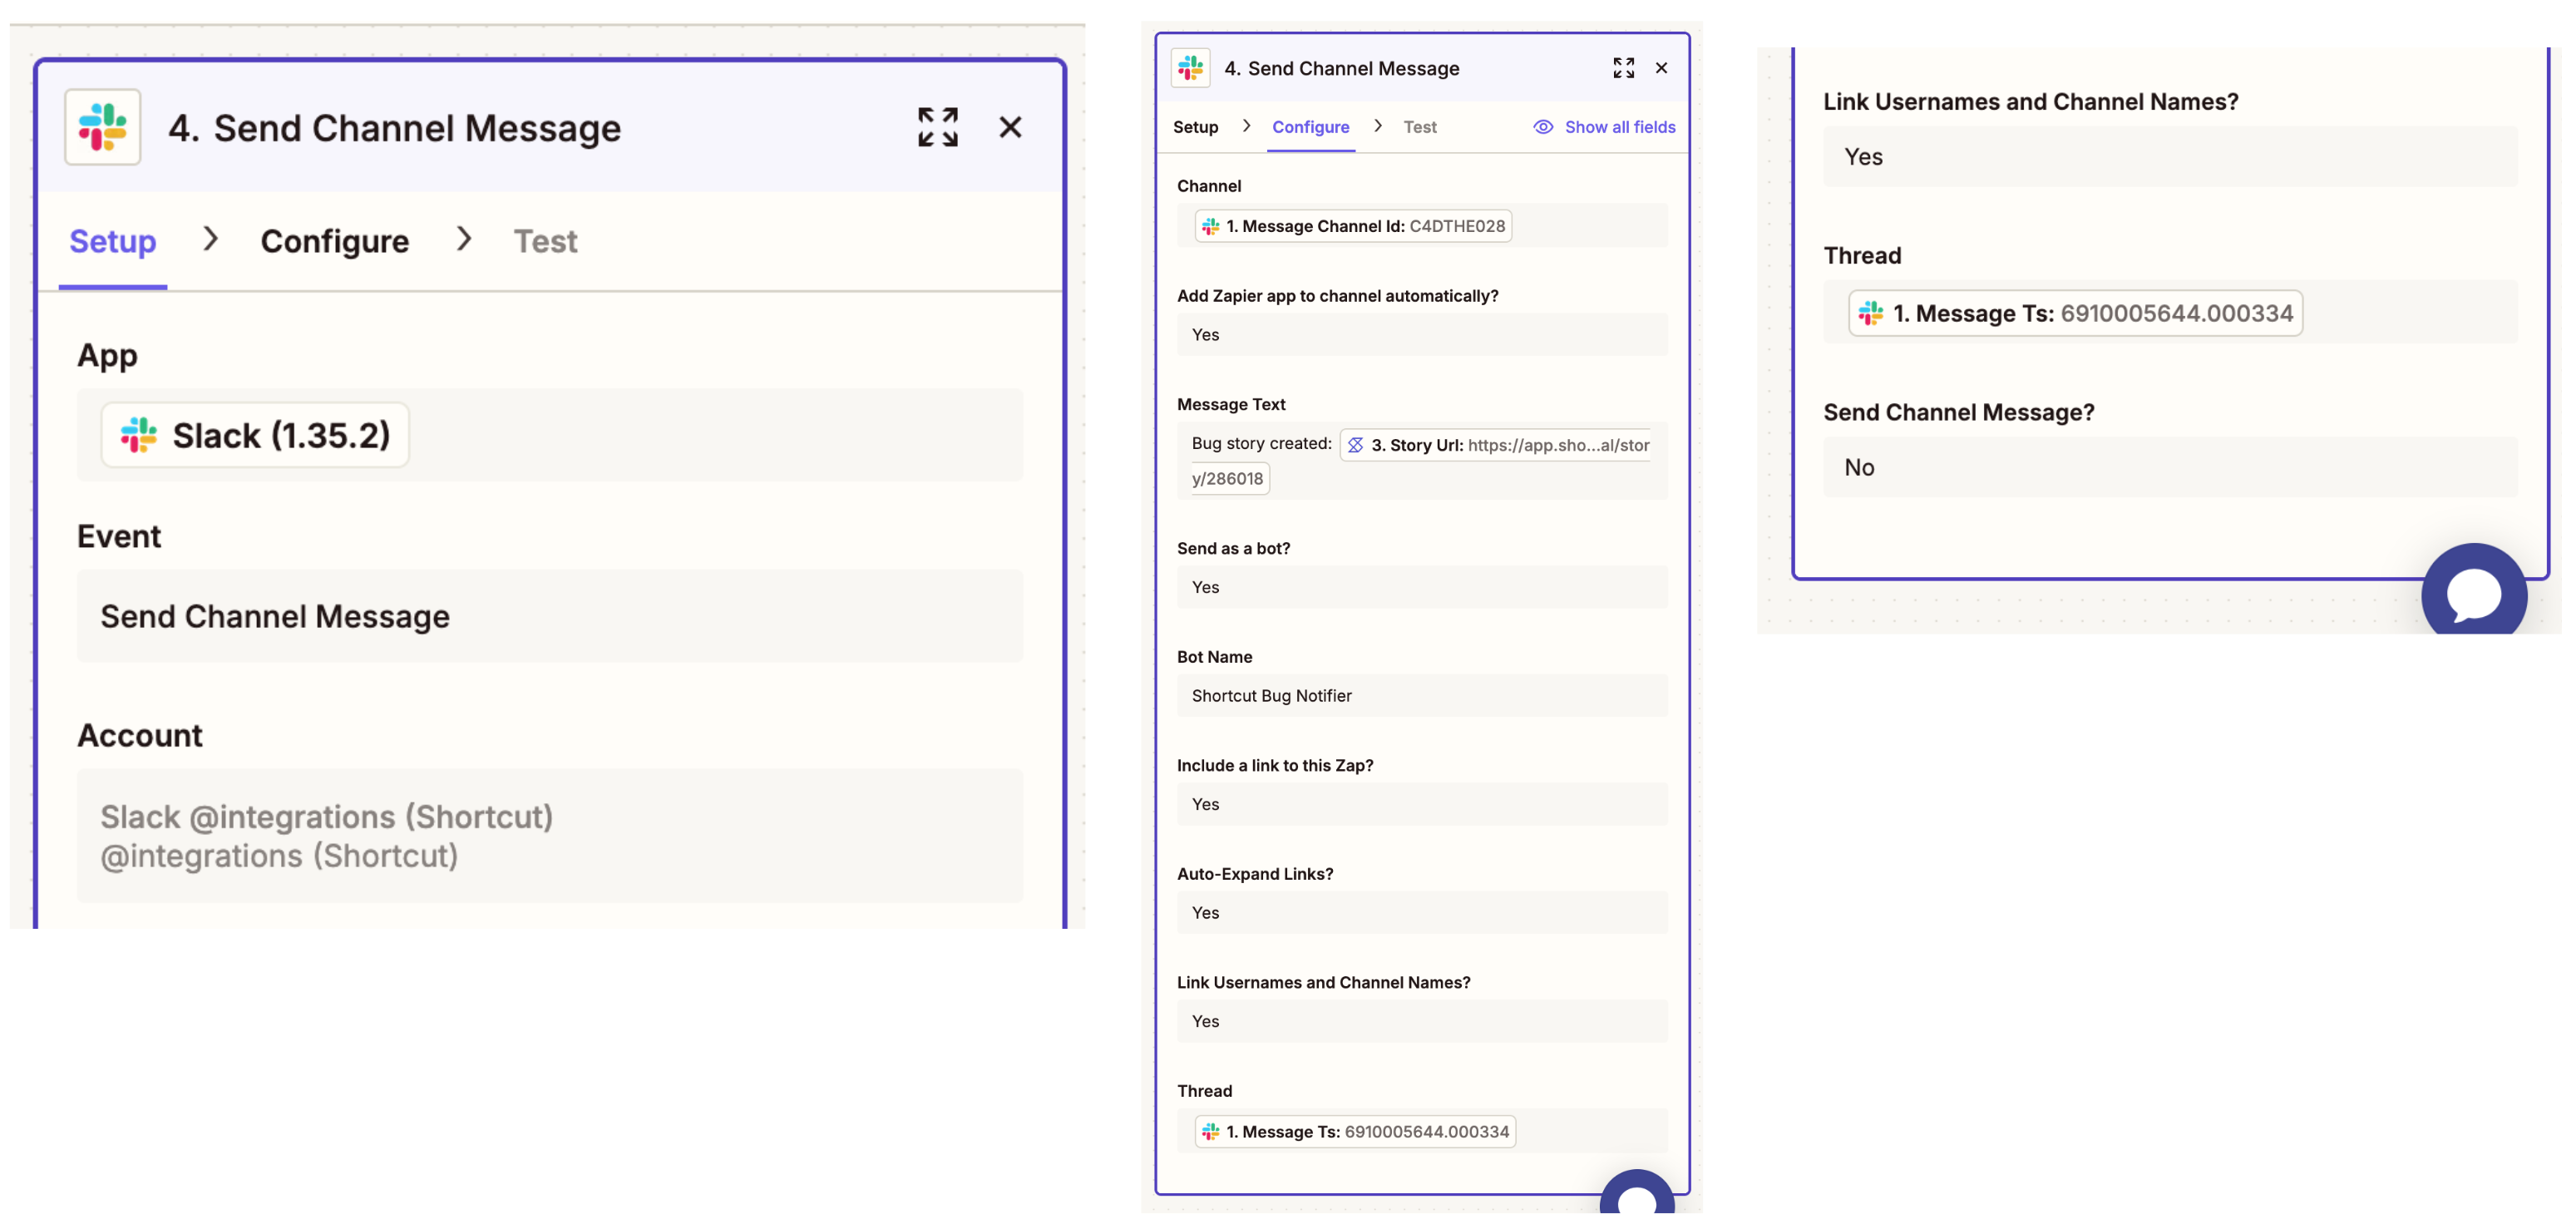Open Include a link to this Zap field

click(1421, 804)
